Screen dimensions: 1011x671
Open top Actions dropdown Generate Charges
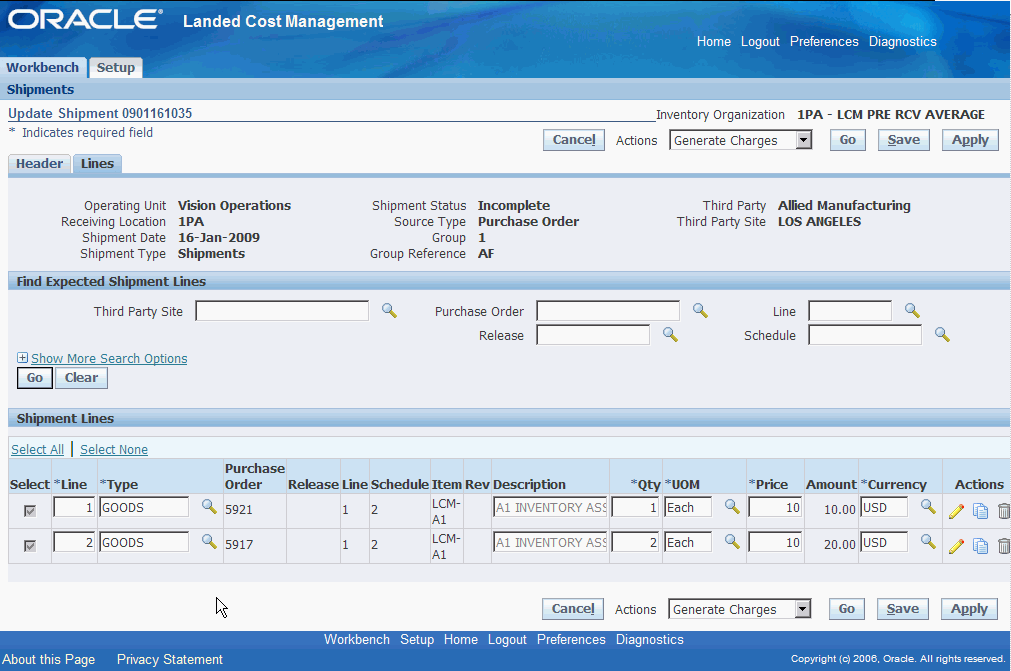pyautogui.click(x=740, y=140)
